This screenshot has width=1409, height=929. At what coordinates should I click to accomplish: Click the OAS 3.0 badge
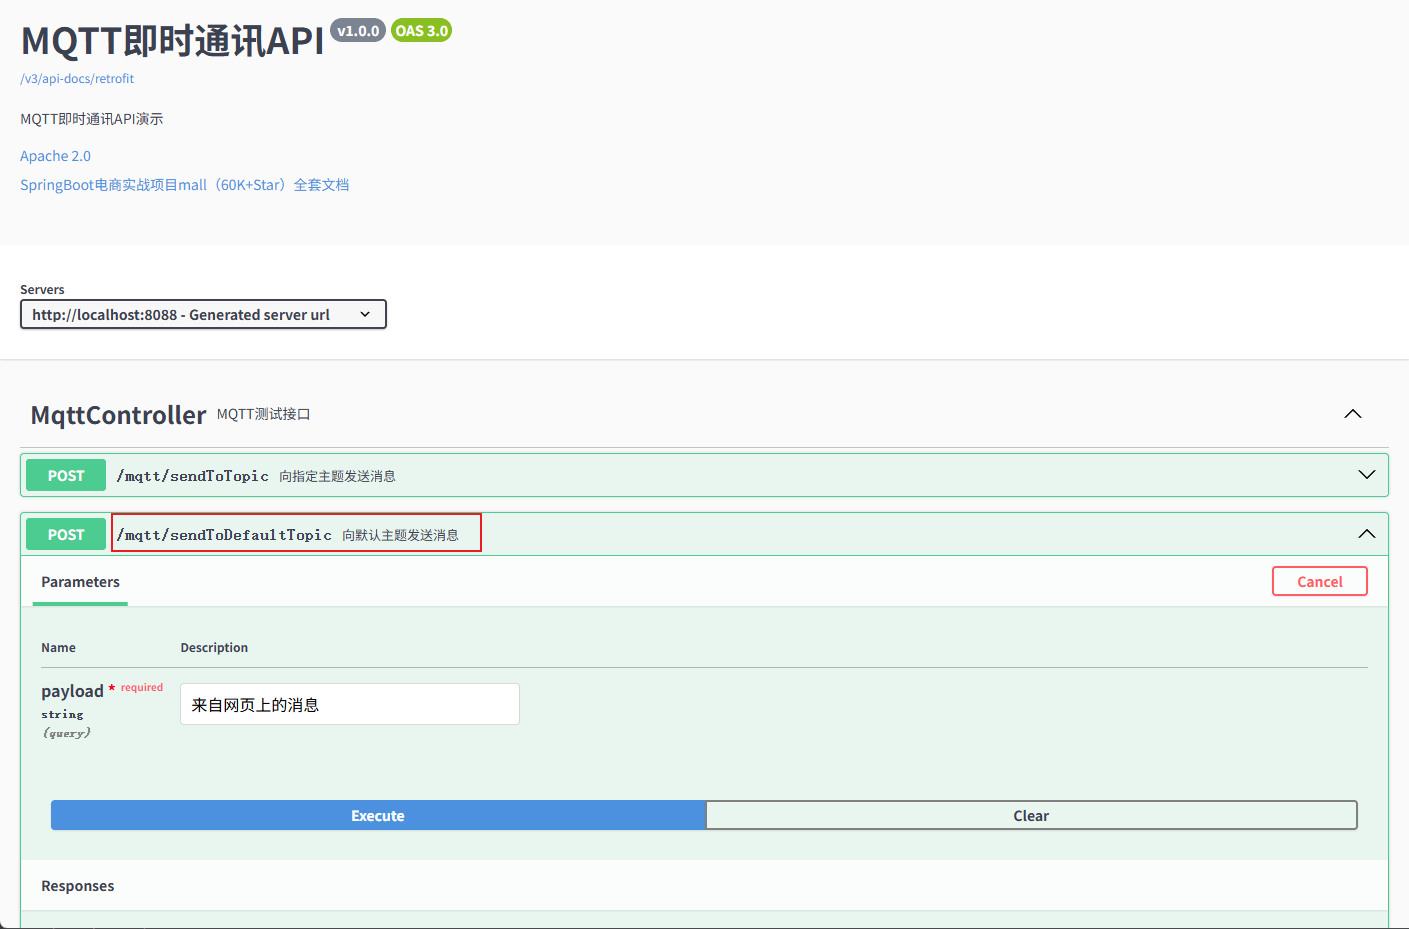tap(421, 31)
